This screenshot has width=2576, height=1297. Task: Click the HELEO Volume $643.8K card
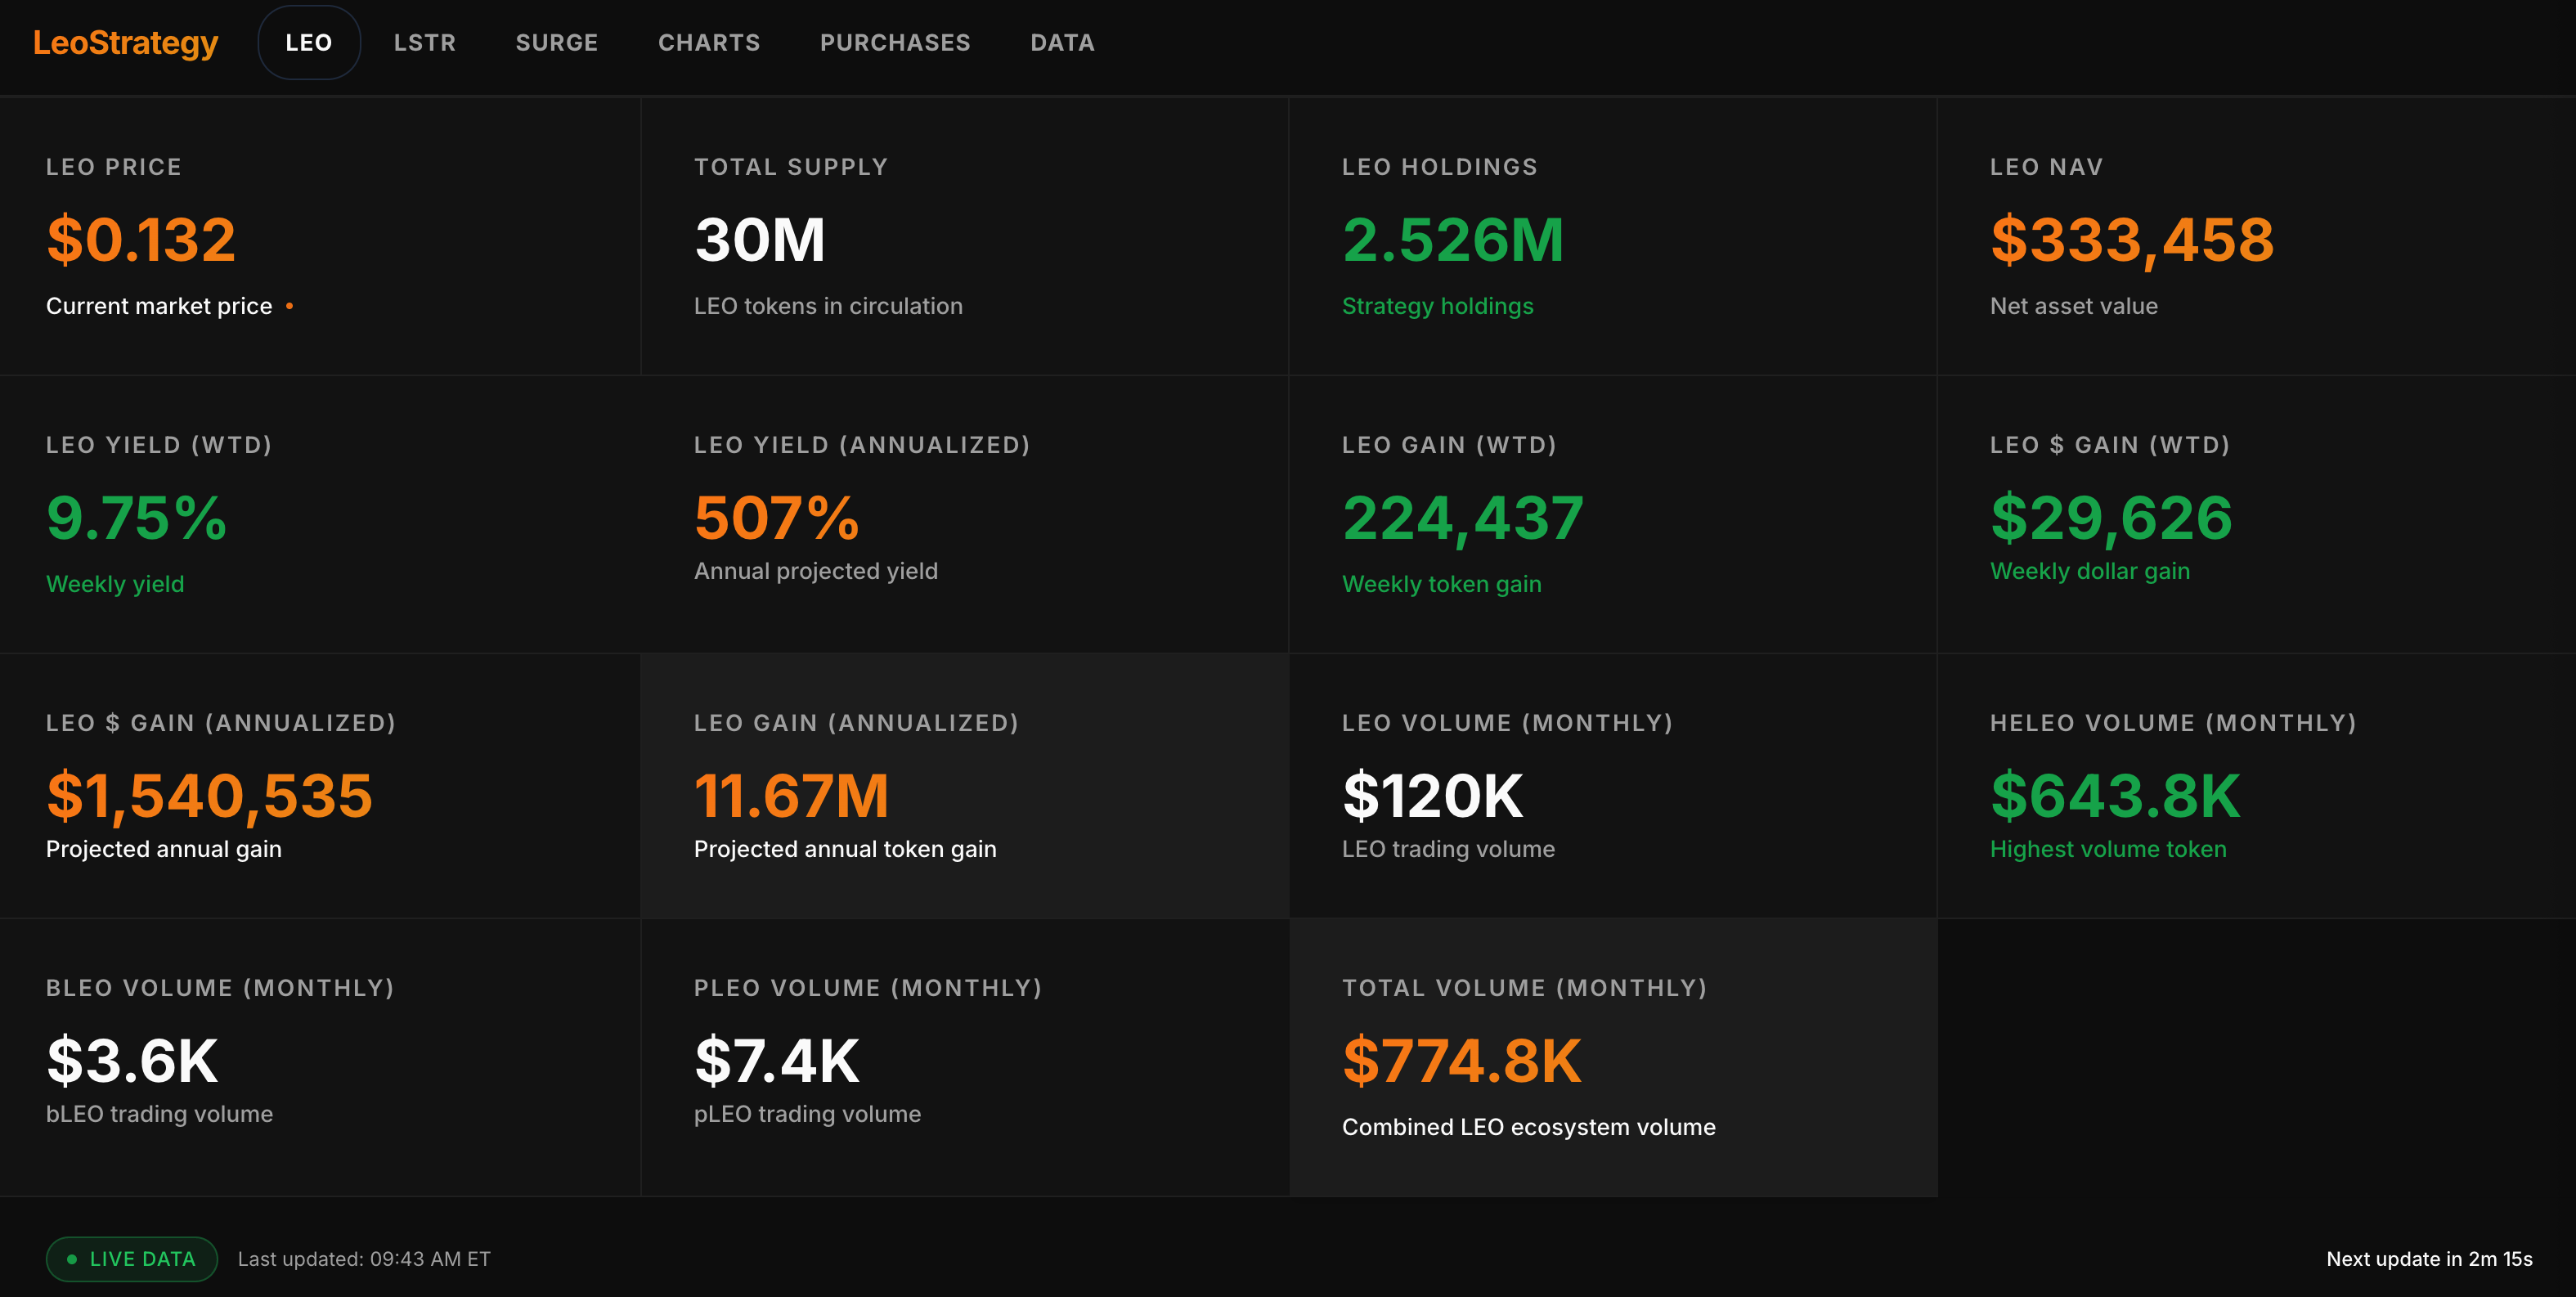coord(2255,785)
